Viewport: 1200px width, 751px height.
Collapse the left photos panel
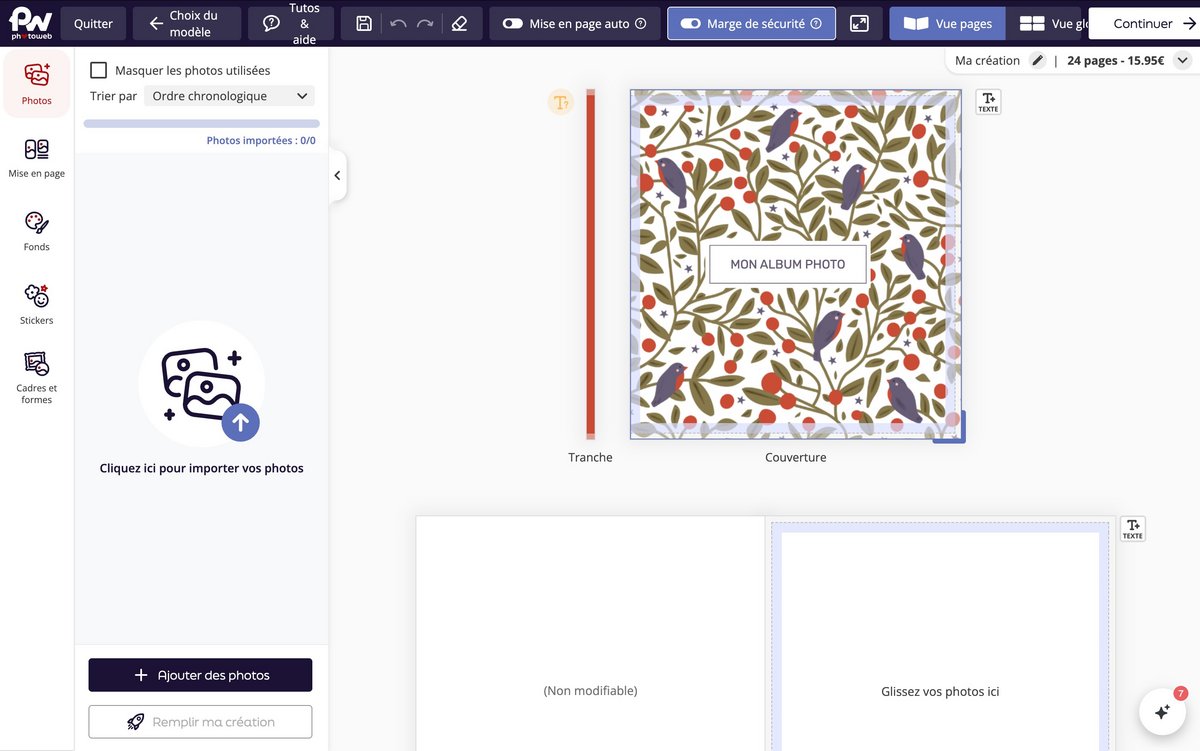(x=337, y=176)
